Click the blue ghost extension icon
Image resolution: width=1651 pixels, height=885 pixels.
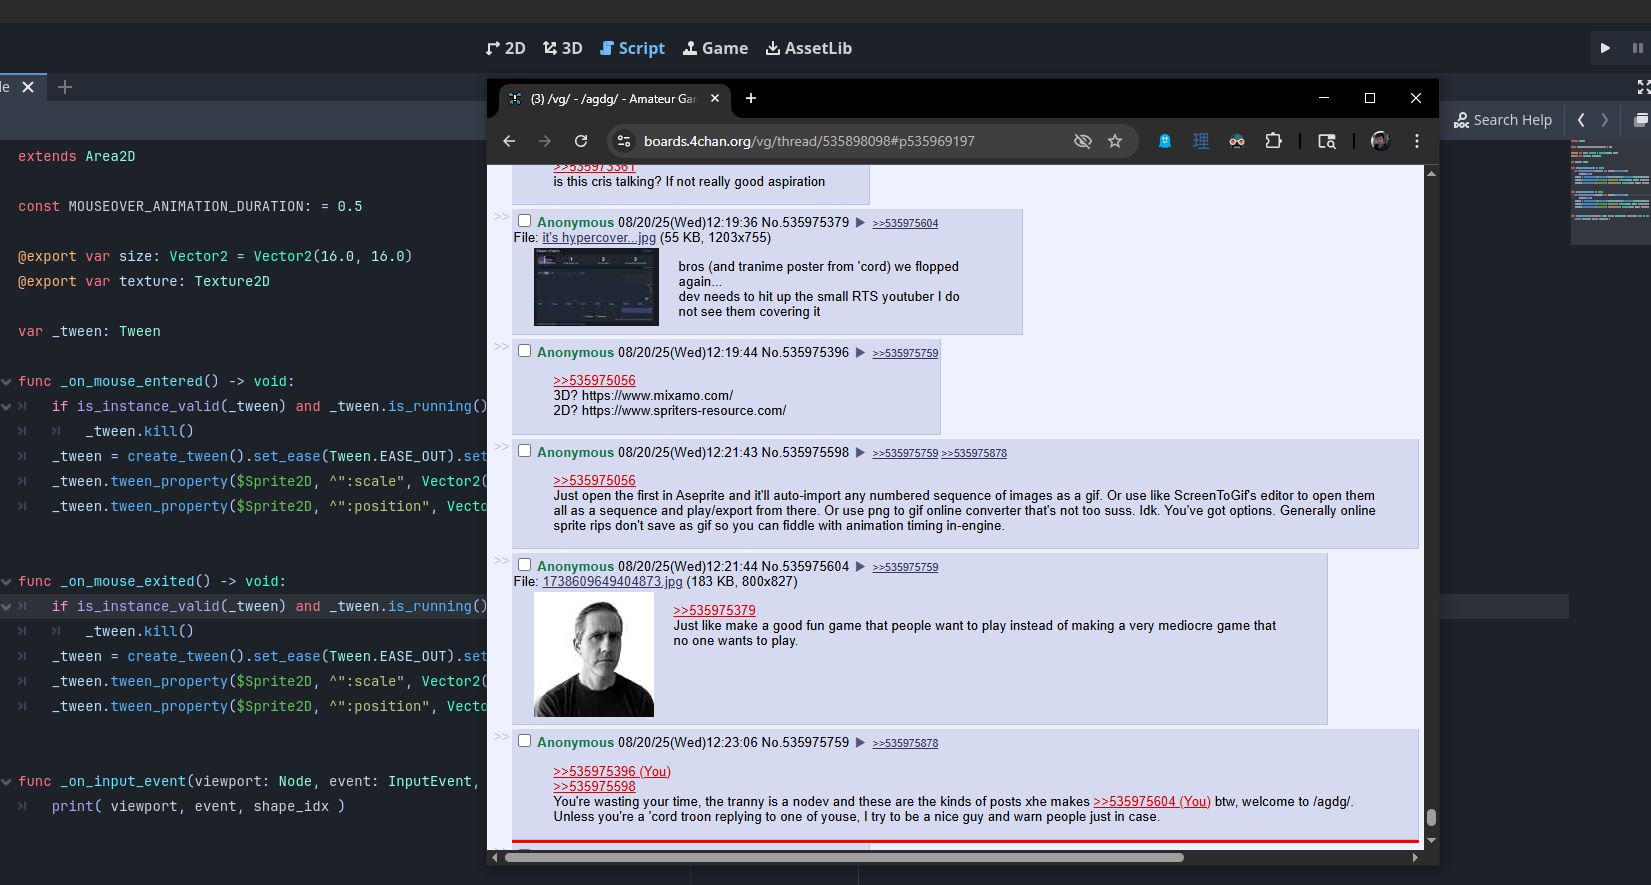(1165, 141)
